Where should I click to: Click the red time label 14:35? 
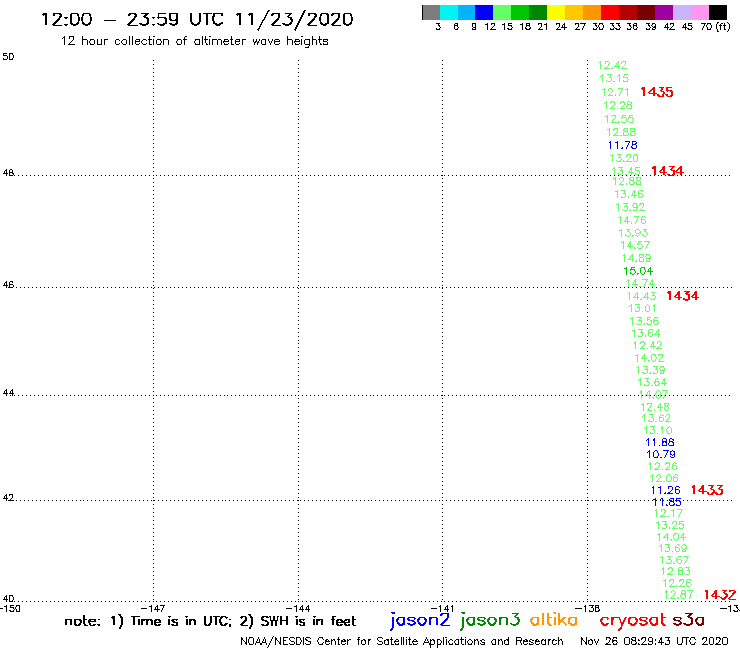click(x=656, y=92)
